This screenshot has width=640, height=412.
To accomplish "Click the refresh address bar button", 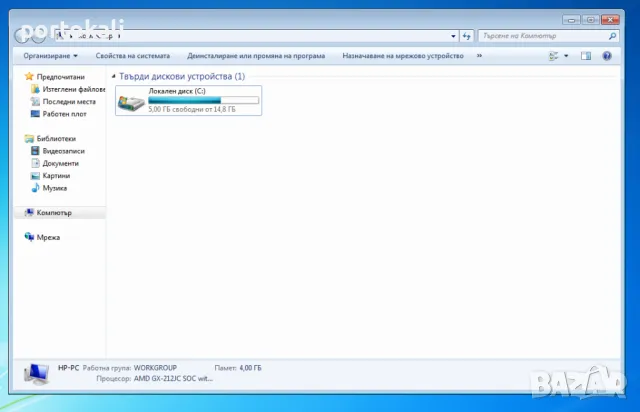I will [x=467, y=36].
